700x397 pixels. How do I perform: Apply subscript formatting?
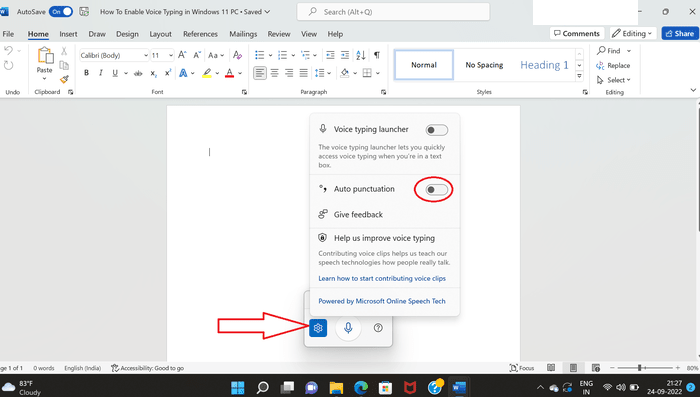point(153,73)
